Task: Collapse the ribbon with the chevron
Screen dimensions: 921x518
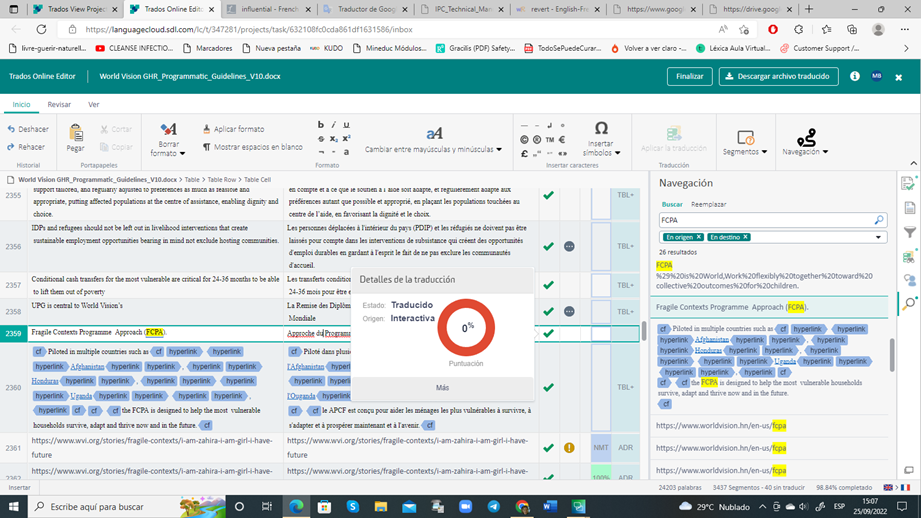Action: coord(913,163)
